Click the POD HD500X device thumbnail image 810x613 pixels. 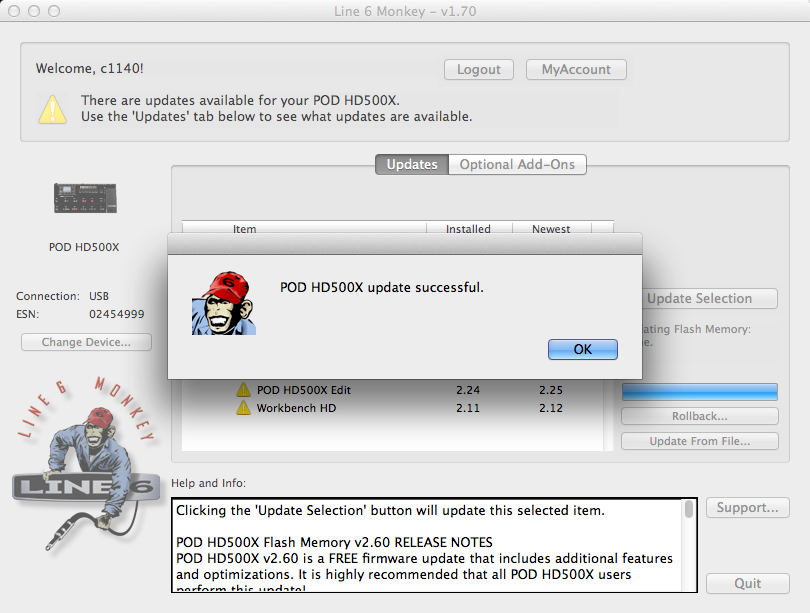85,198
